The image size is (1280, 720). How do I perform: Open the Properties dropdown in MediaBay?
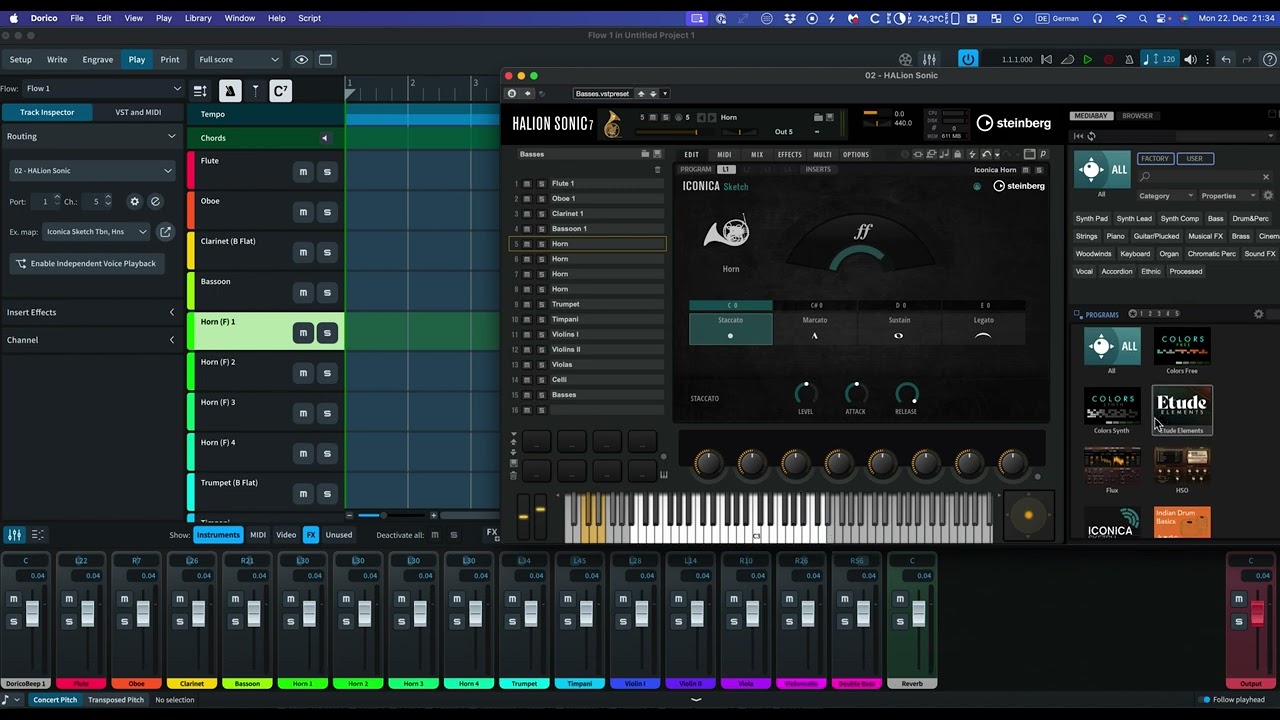tap(1229, 196)
